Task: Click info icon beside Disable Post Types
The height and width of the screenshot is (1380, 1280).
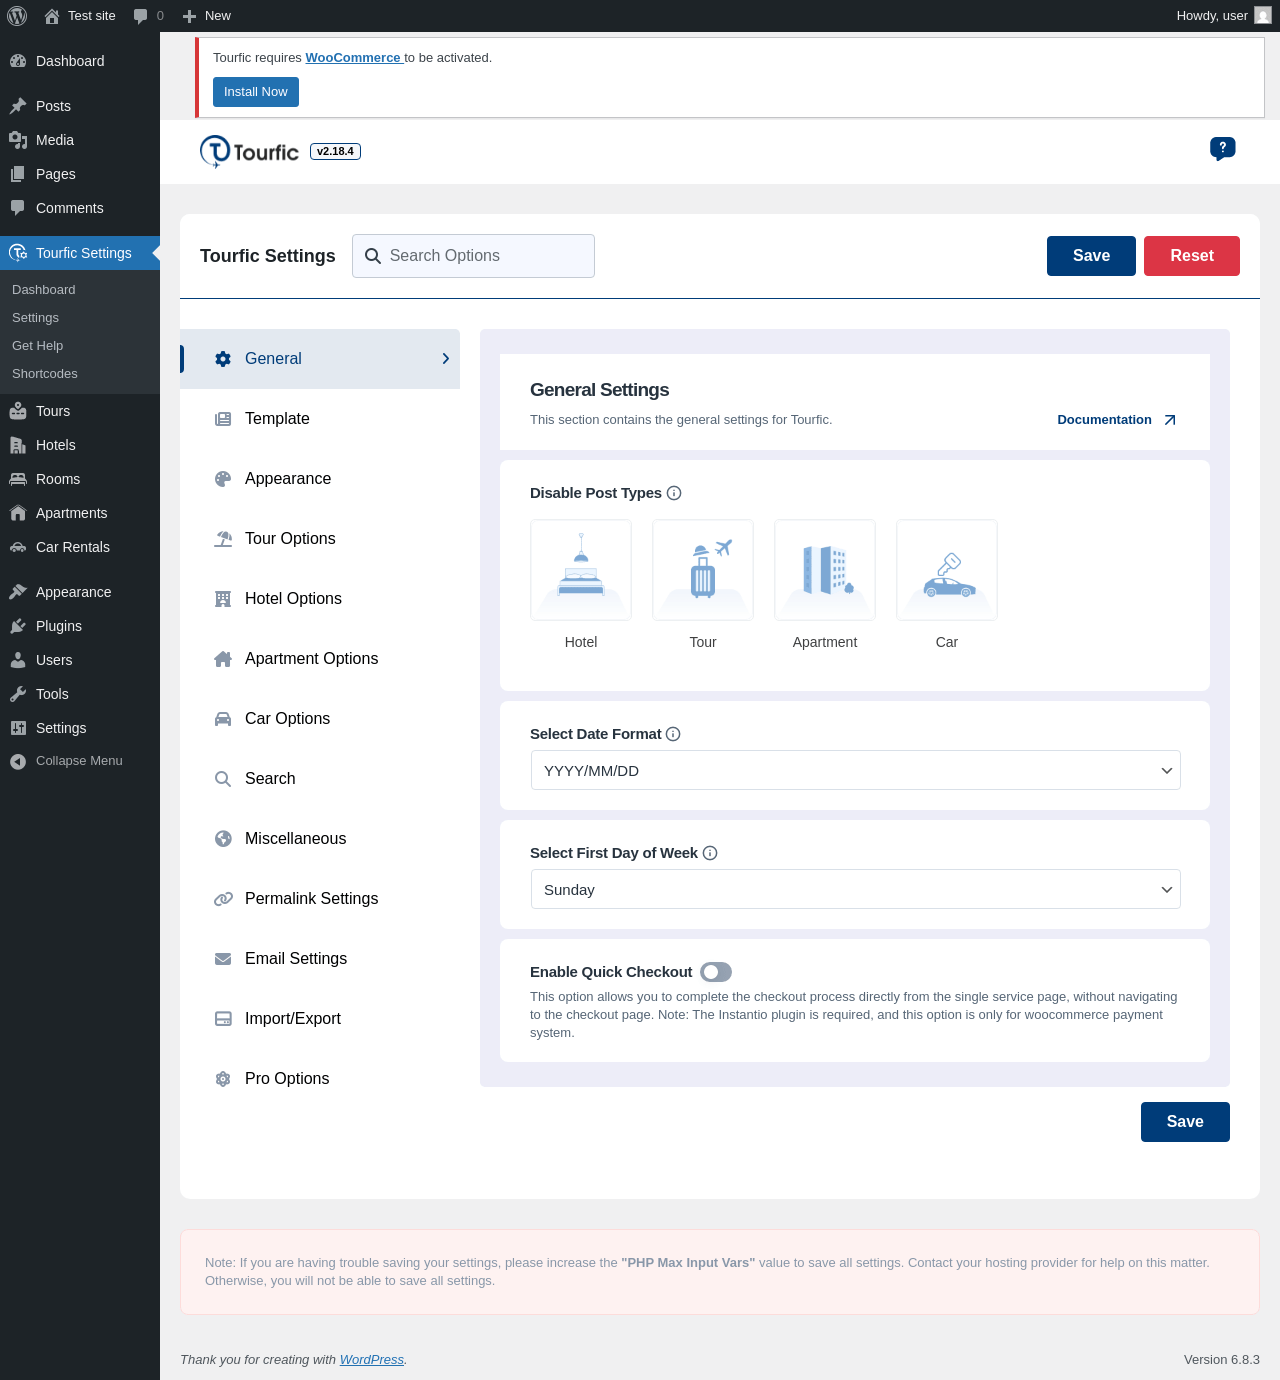Action: coord(674,493)
